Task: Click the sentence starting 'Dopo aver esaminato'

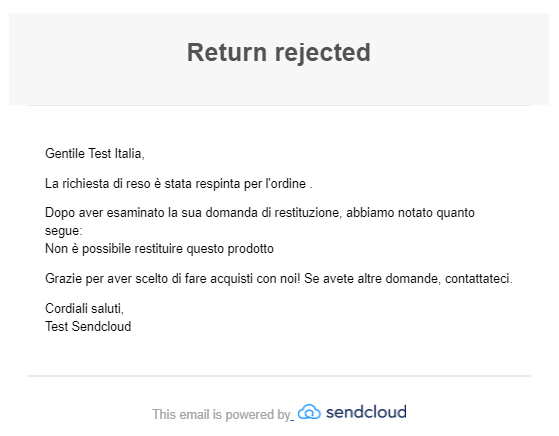Action: 260,221
